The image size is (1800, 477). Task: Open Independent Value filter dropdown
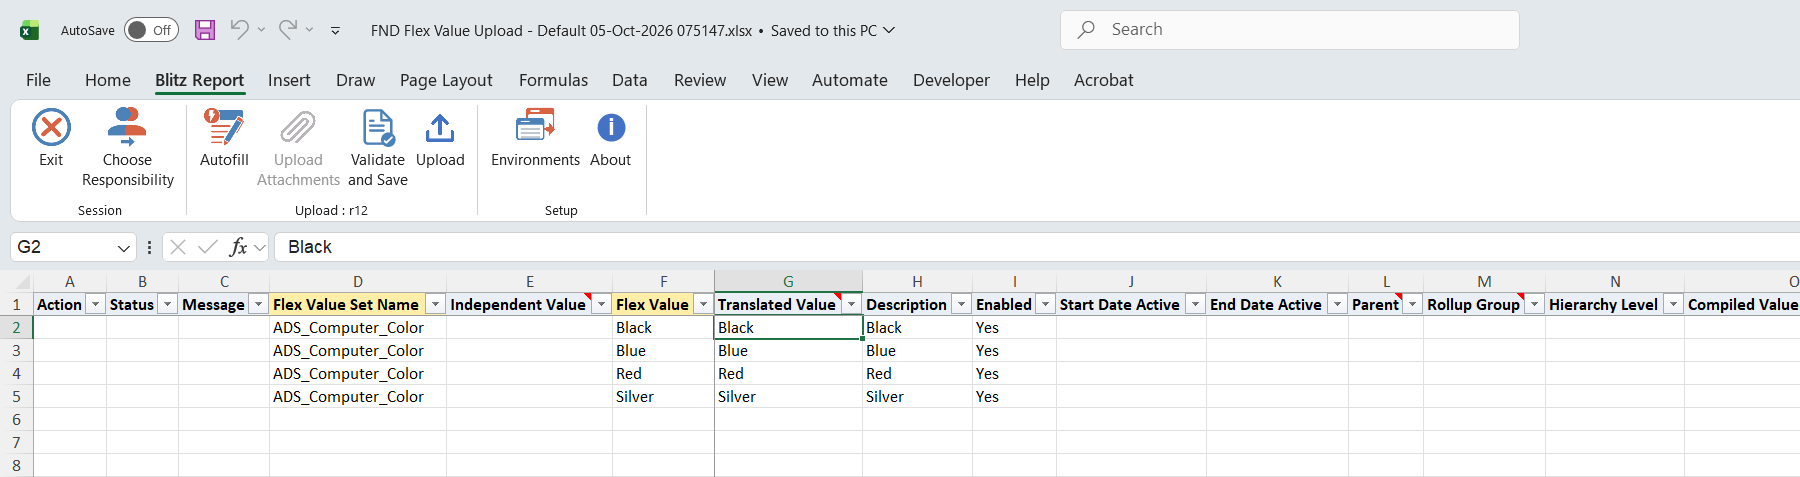click(x=601, y=304)
